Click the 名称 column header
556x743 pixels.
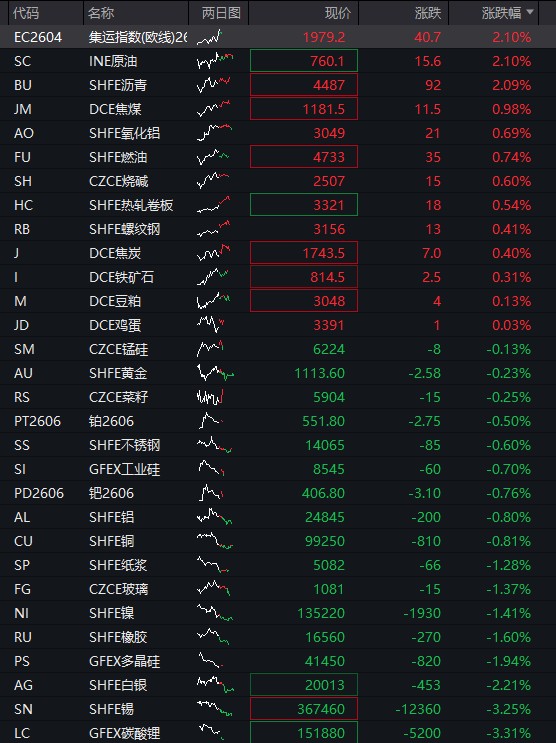pos(101,13)
